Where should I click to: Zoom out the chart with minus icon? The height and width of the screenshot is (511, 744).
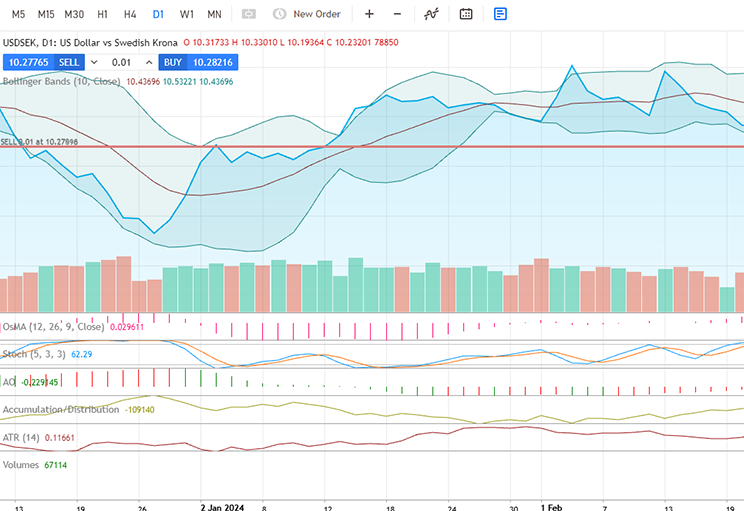click(x=397, y=14)
